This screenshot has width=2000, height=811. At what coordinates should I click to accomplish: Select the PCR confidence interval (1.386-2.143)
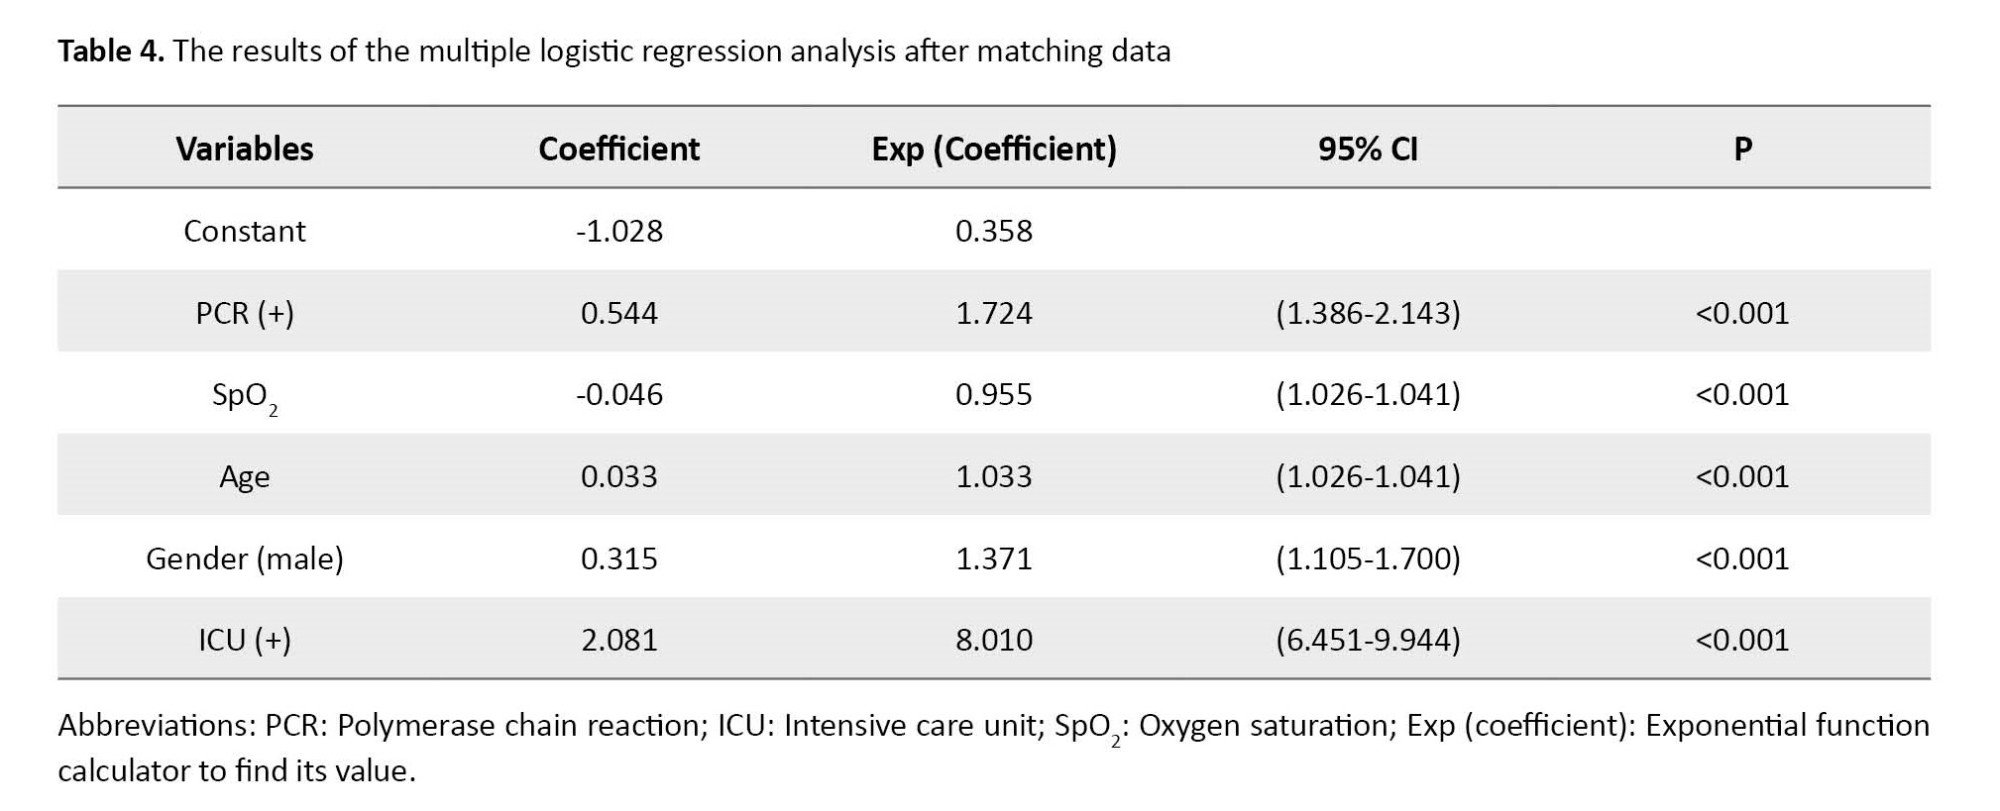(x=1368, y=313)
